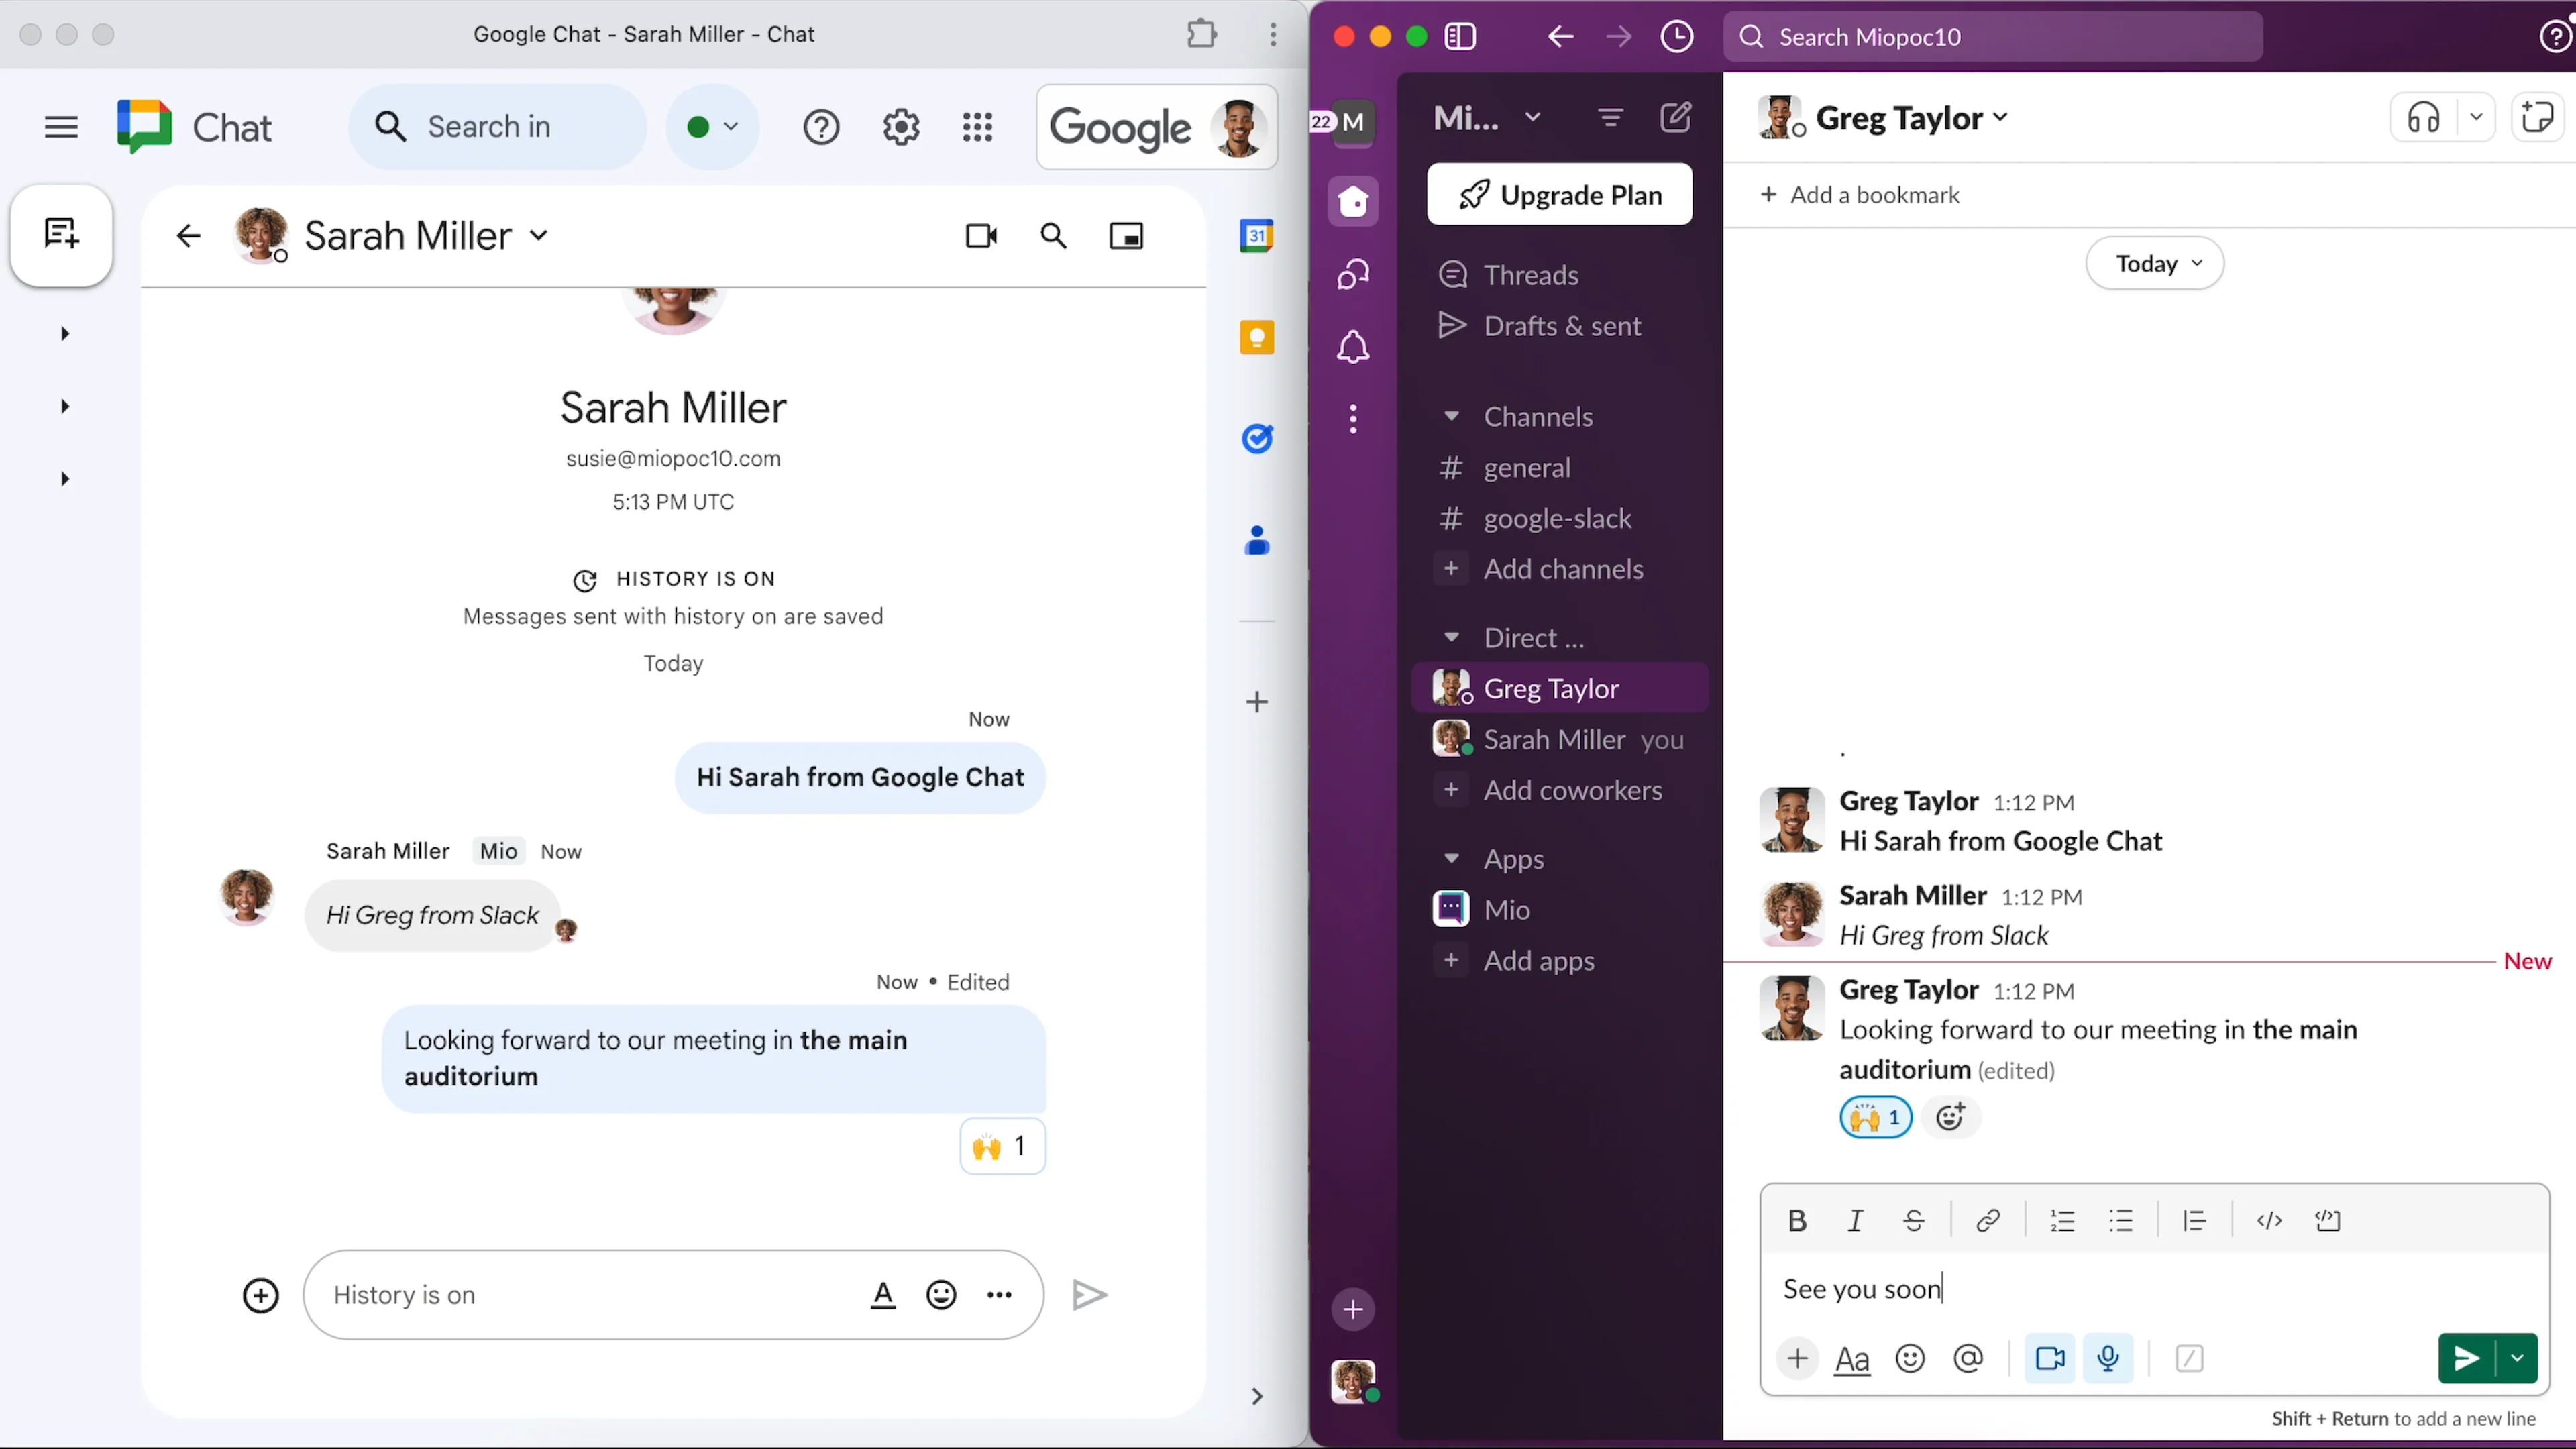Click the raised hands reaction in Slack

pyautogui.click(x=1874, y=1117)
